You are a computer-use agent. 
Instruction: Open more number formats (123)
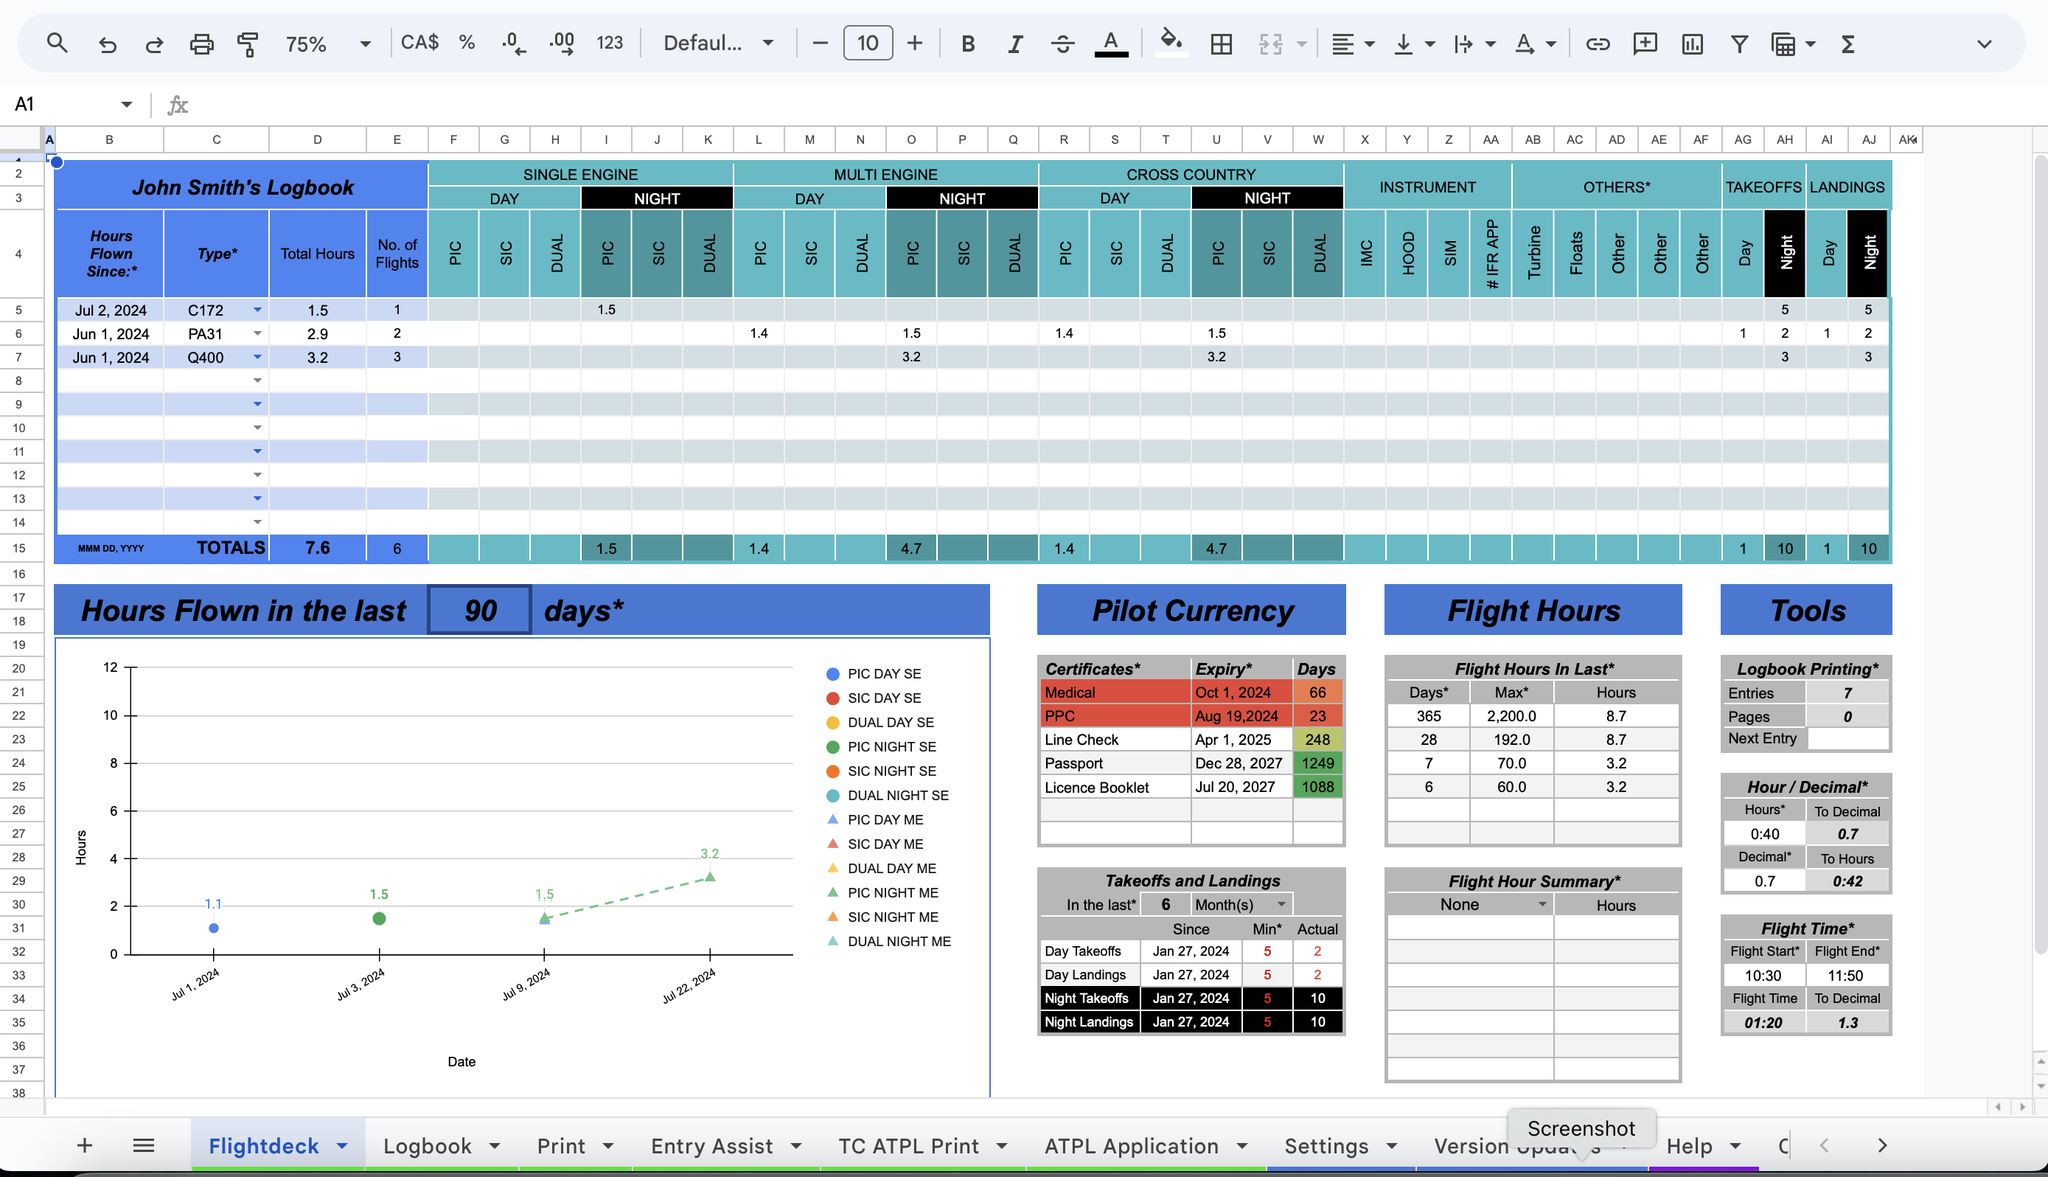(609, 43)
